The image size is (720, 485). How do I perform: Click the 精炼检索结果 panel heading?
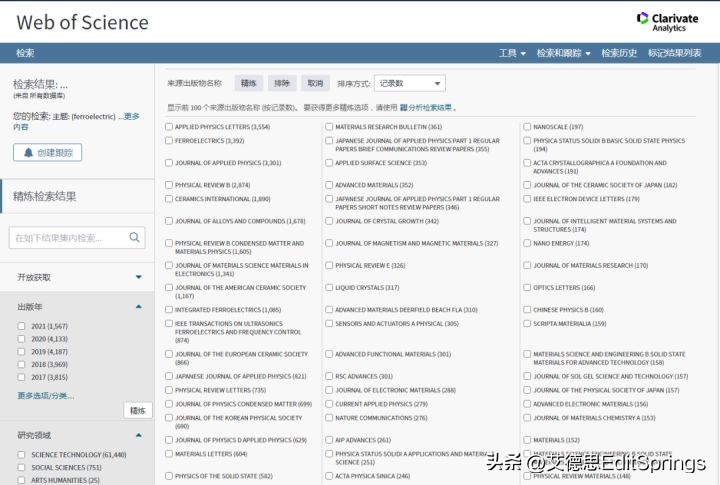point(45,196)
